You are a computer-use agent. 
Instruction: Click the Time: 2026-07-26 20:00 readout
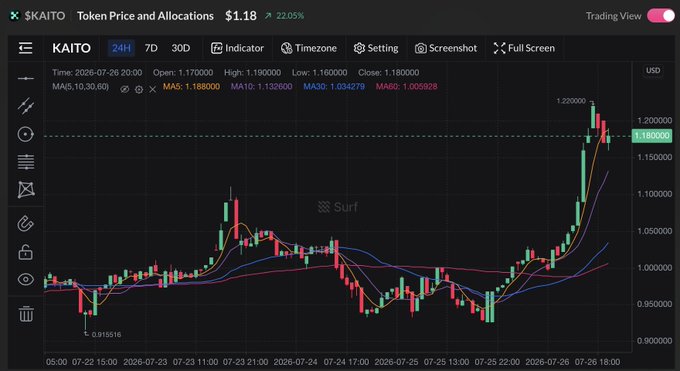97,72
